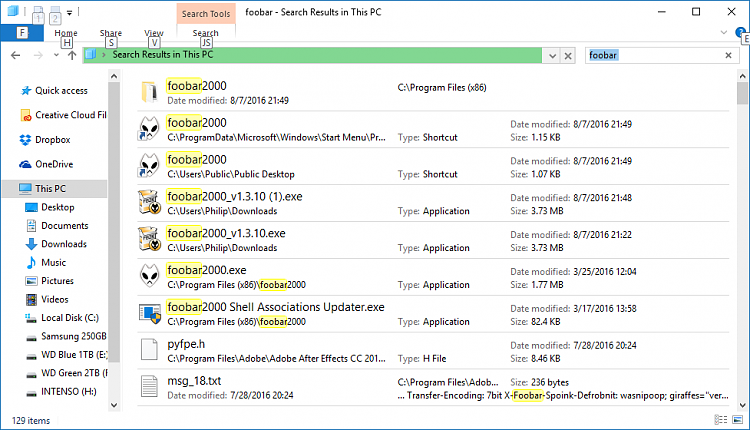The height and width of the screenshot is (430, 750).
Task: Go forward with the right arrow
Action: coord(38,55)
